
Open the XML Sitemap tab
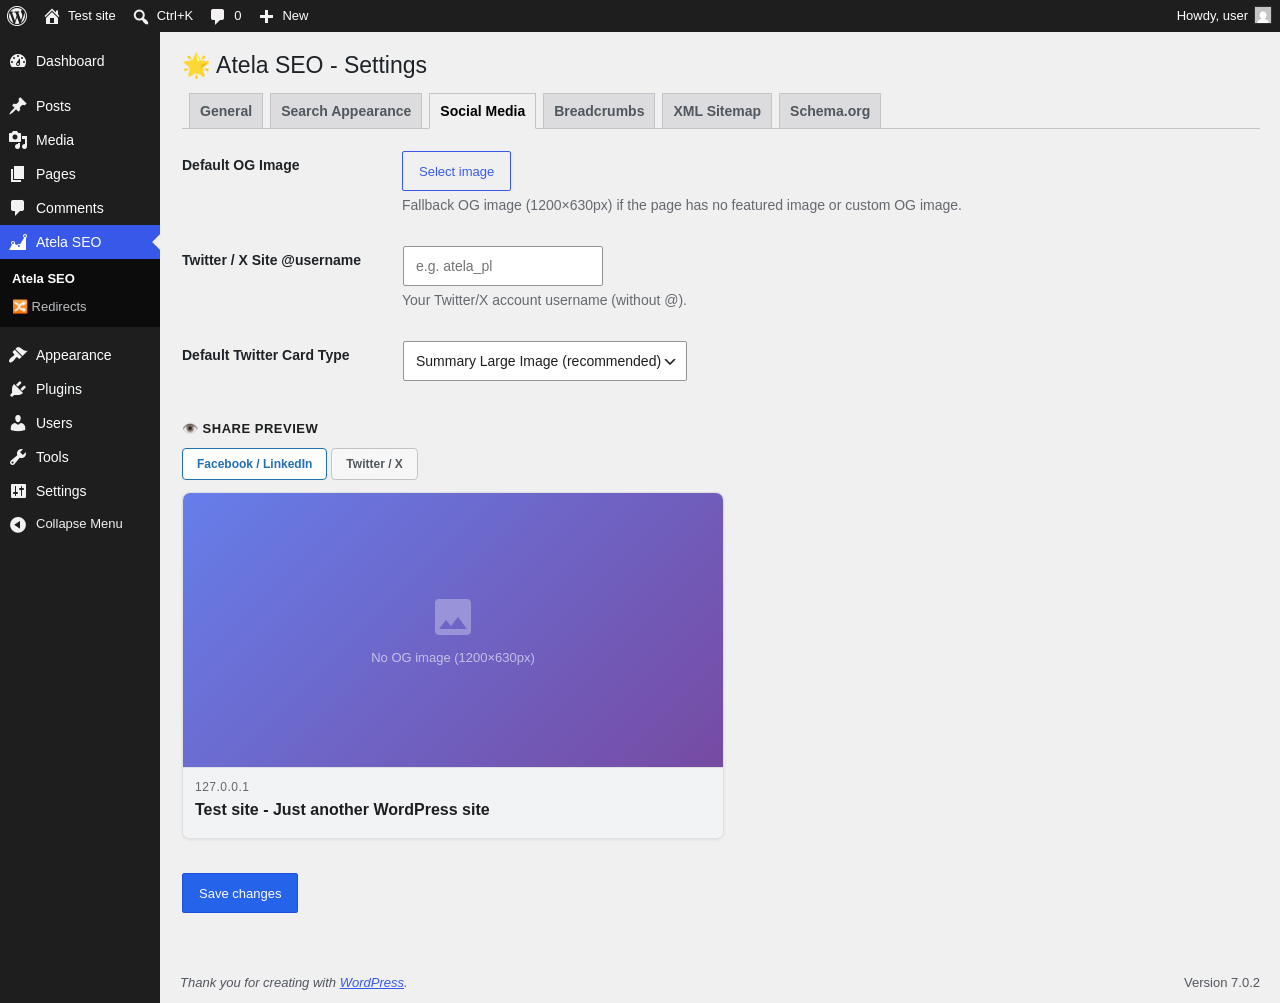pos(717,111)
